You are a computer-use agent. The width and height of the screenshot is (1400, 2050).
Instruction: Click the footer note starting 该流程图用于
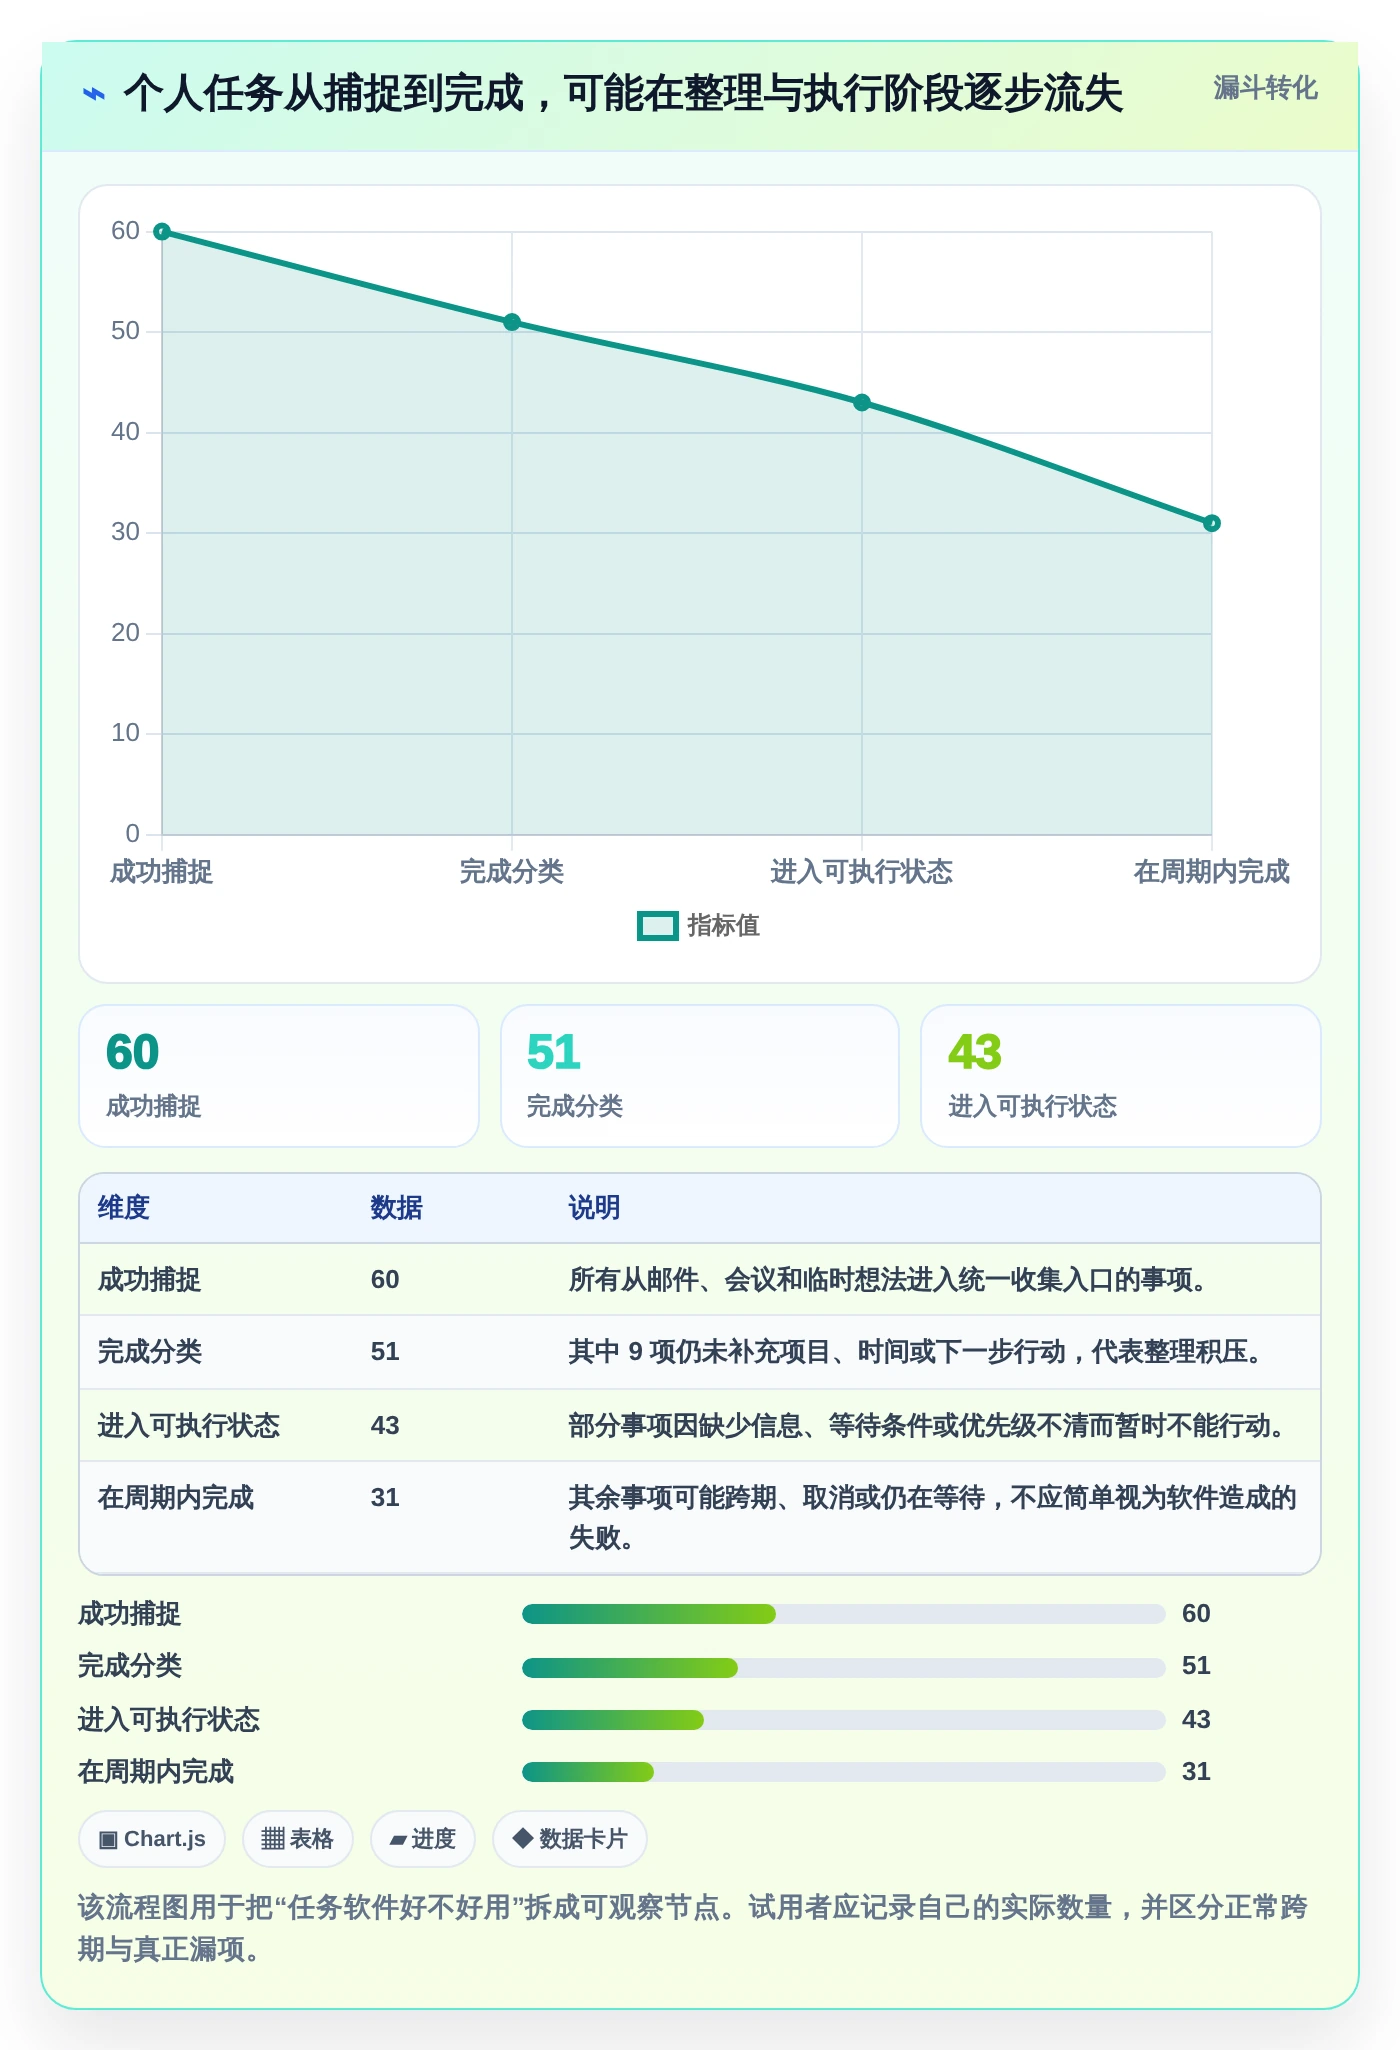[x=693, y=1928]
